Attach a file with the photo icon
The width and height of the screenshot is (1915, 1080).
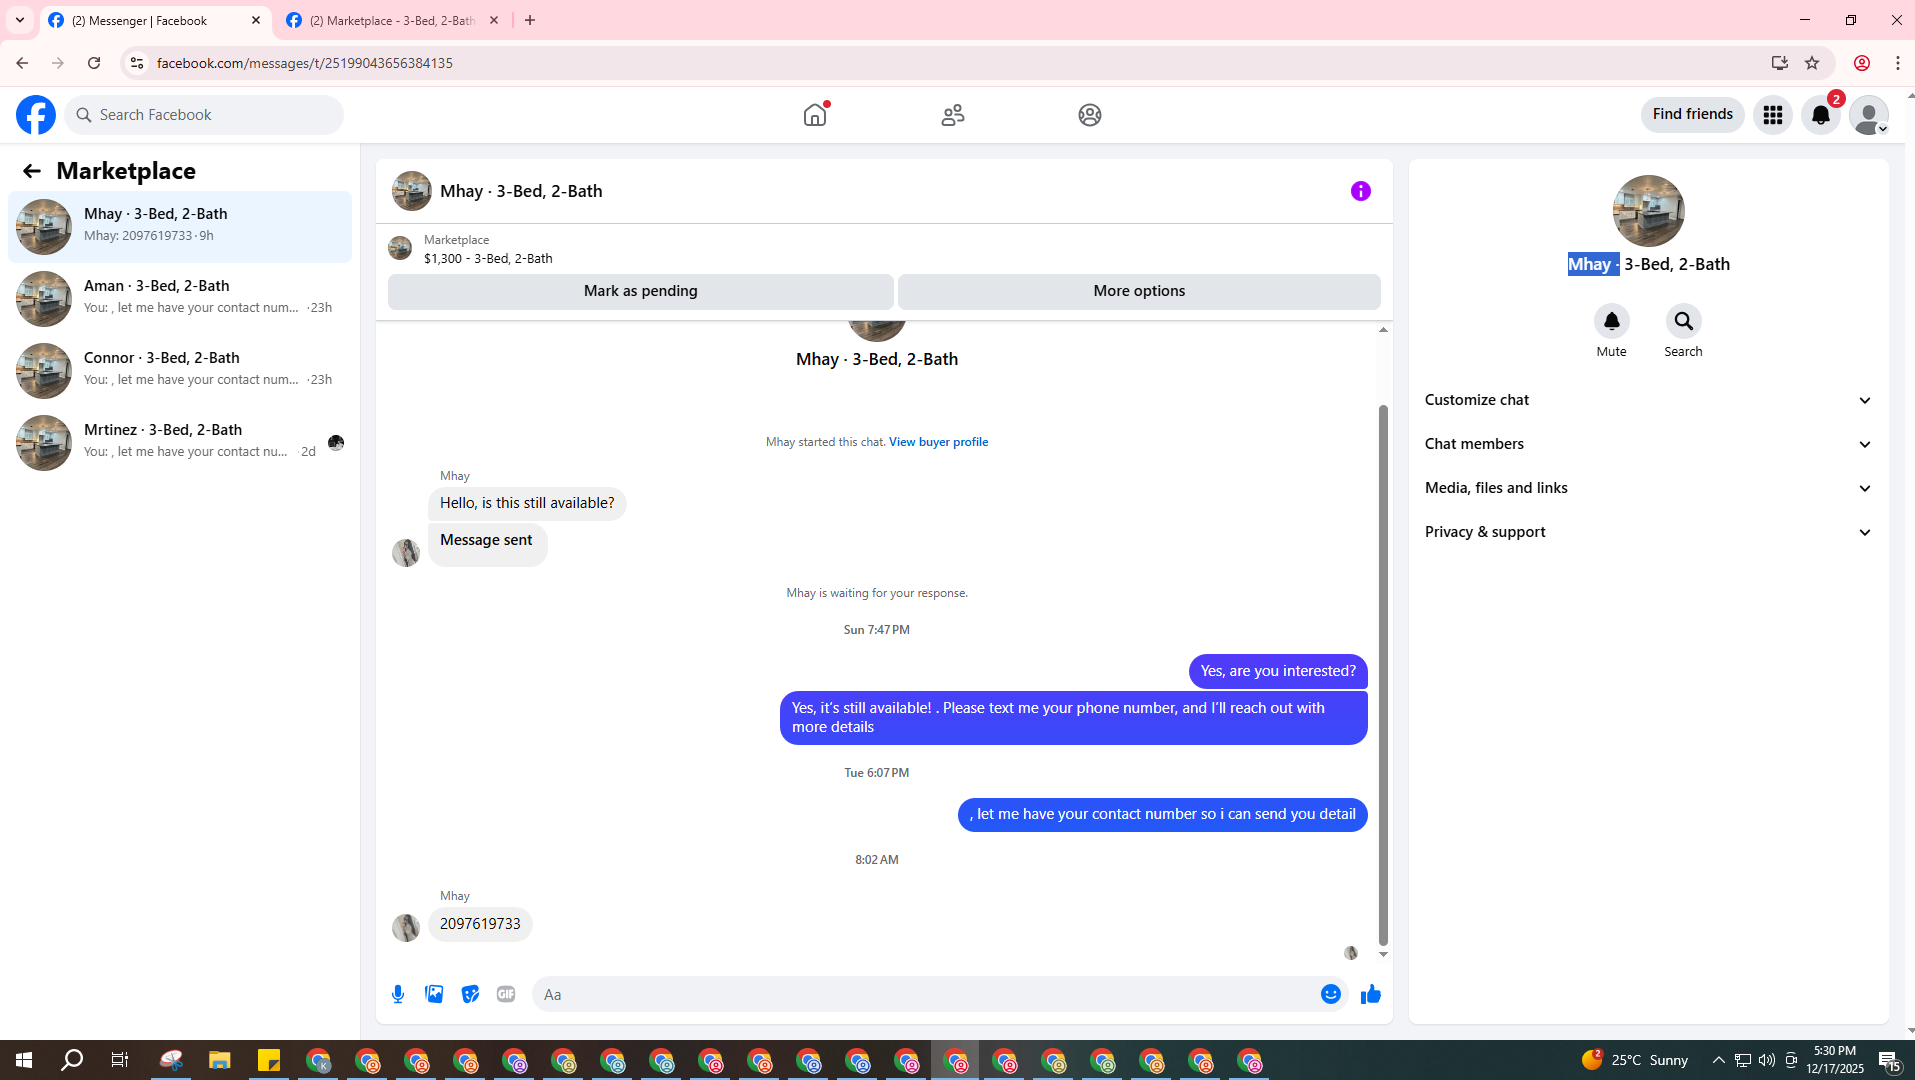(x=434, y=994)
